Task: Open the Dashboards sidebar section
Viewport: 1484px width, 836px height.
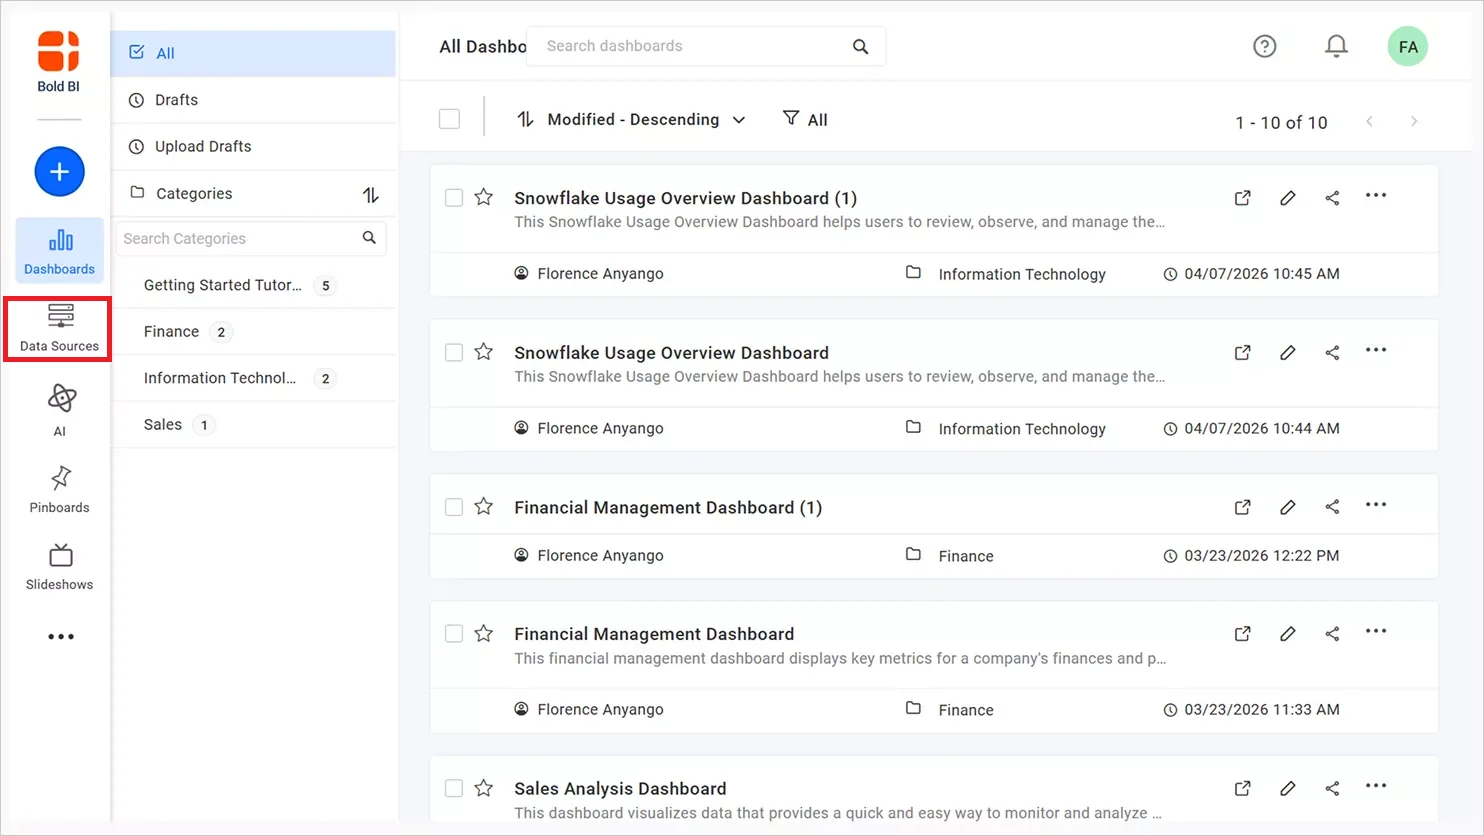Action: pos(59,251)
